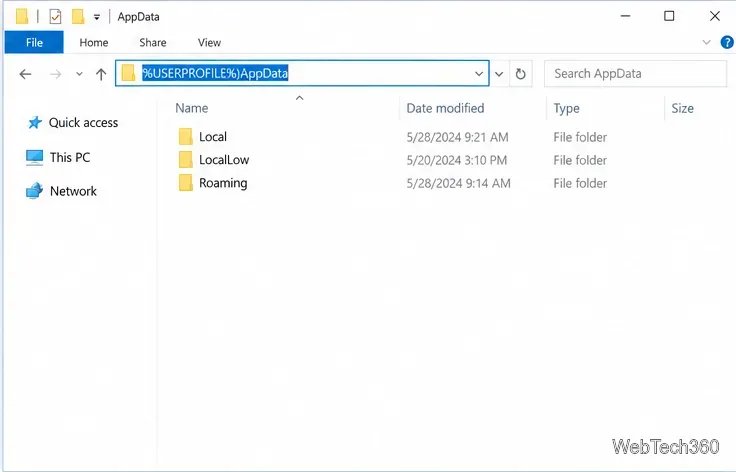Minimize the AppData window
Screen dimensions: 736x472
point(625,16)
